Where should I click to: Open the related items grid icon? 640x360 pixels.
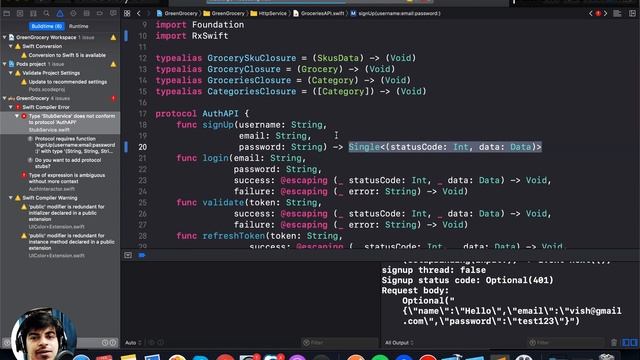[127, 13]
